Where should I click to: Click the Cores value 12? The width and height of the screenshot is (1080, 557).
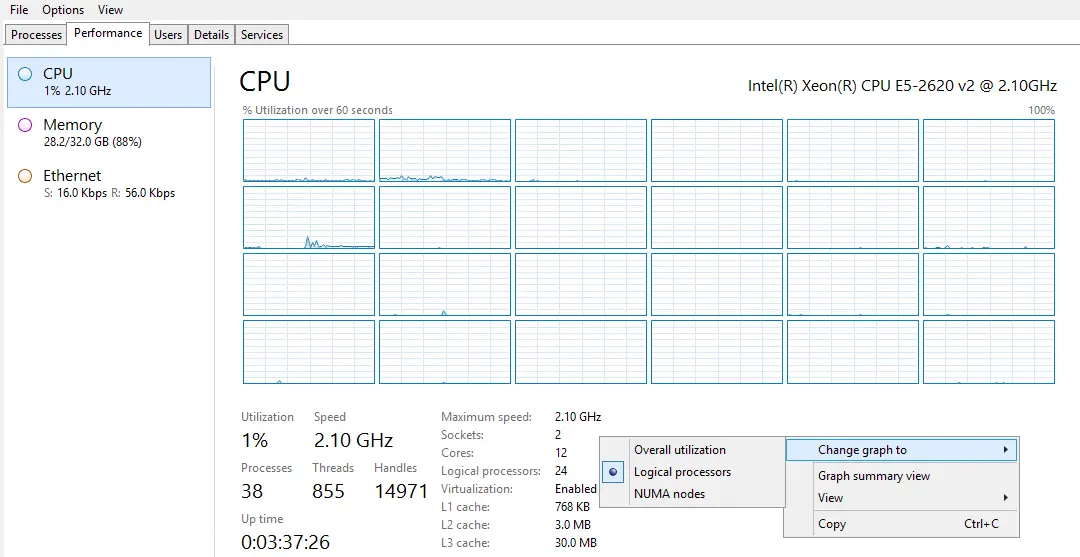561,453
